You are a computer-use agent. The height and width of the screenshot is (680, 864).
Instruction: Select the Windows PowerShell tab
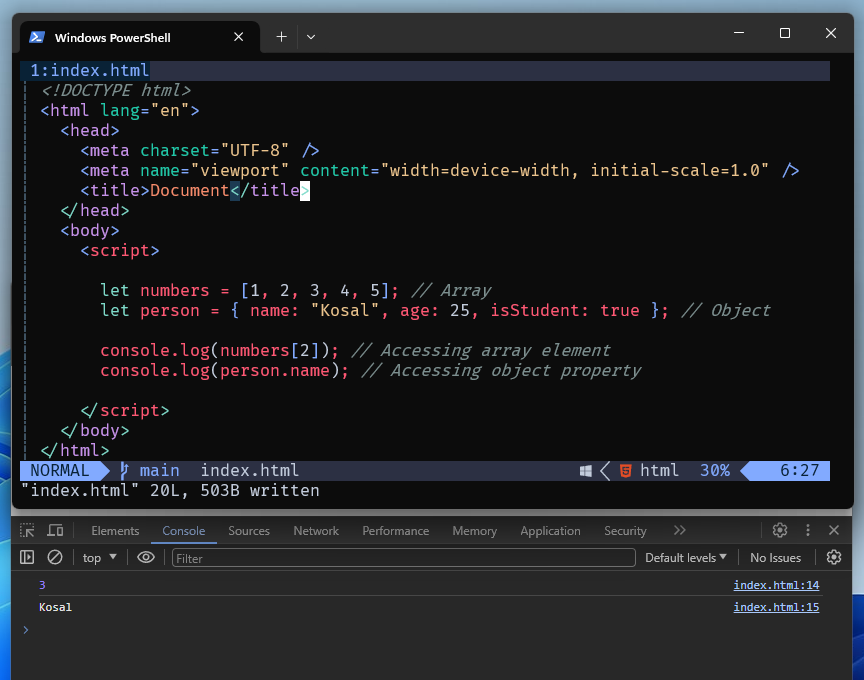140,37
